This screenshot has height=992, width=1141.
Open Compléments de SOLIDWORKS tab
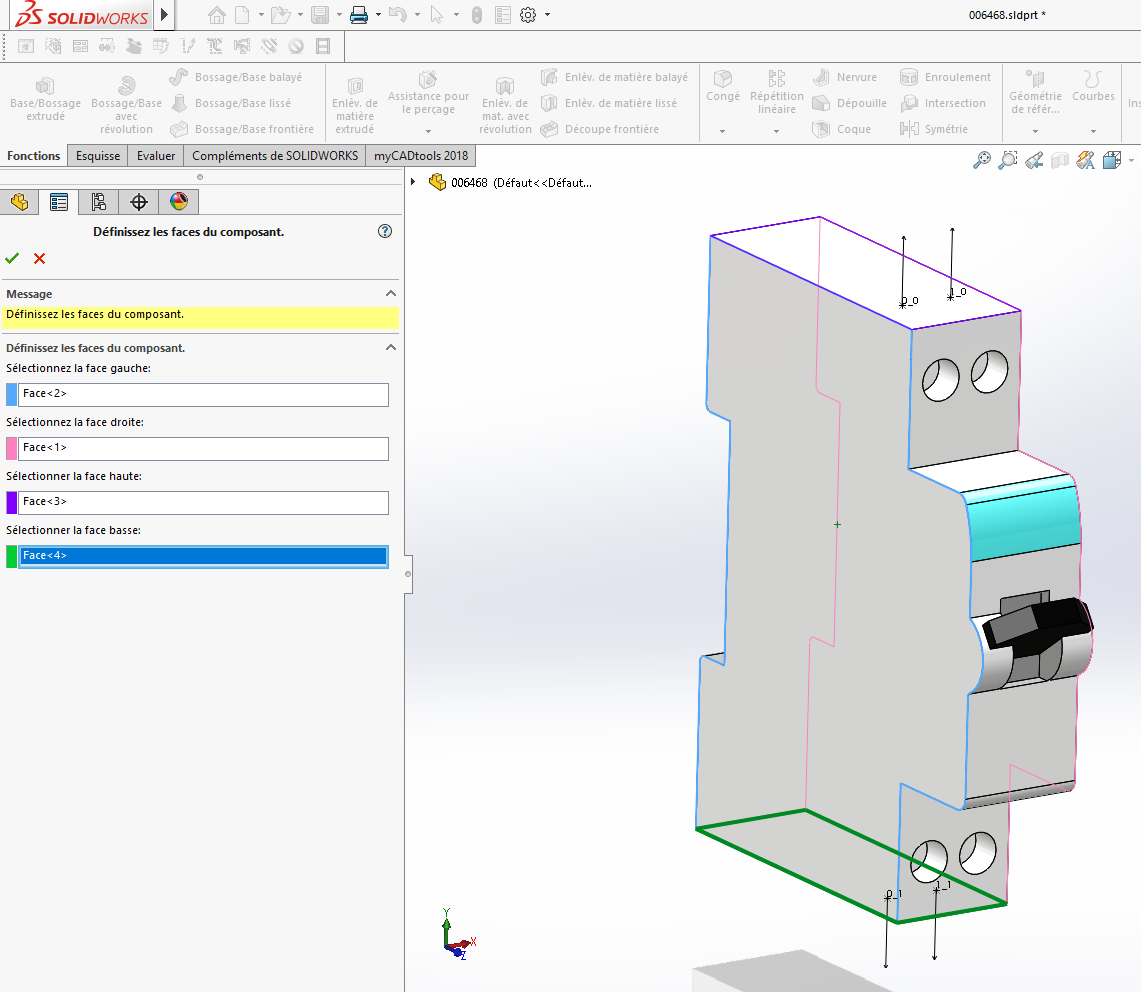coord(274,156)
